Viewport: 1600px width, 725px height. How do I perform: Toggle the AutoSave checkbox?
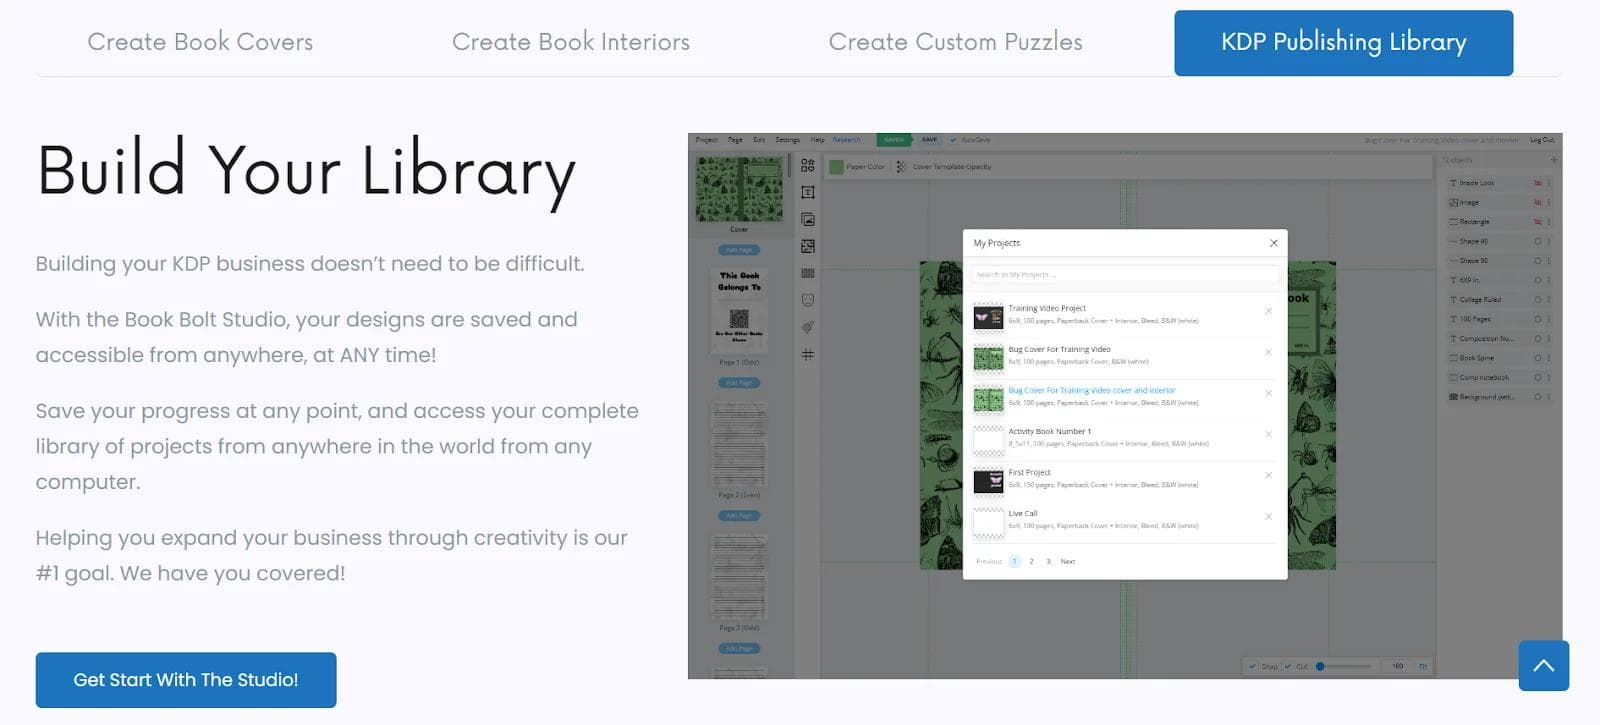(x=953, y=140)
